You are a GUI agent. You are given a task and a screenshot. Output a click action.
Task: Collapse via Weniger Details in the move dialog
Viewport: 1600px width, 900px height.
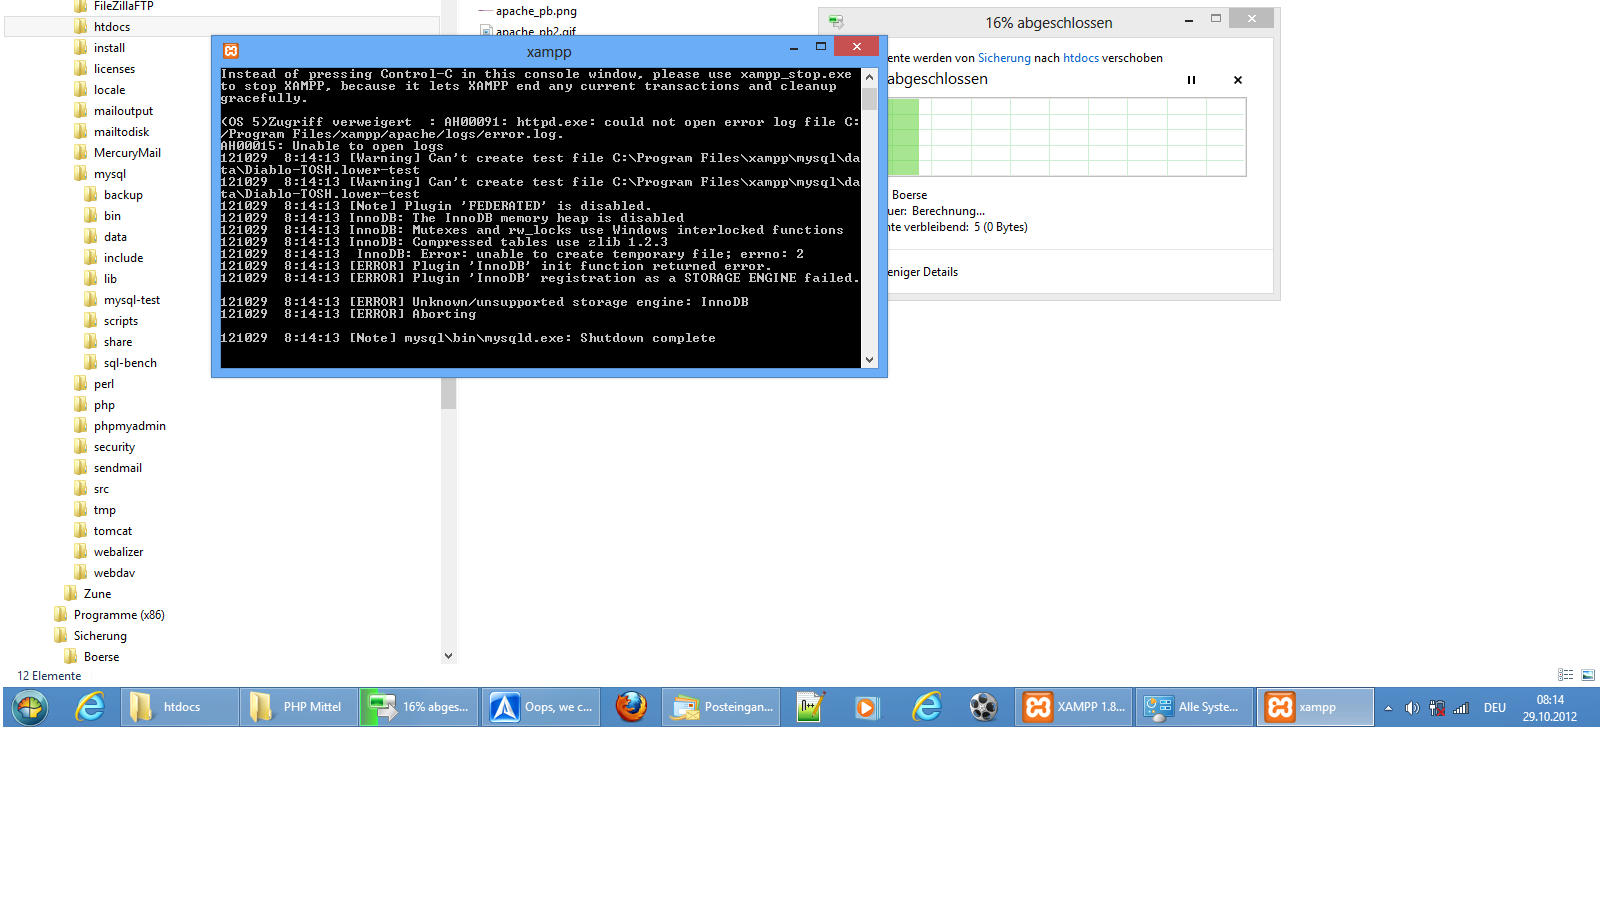coord(923,272)
